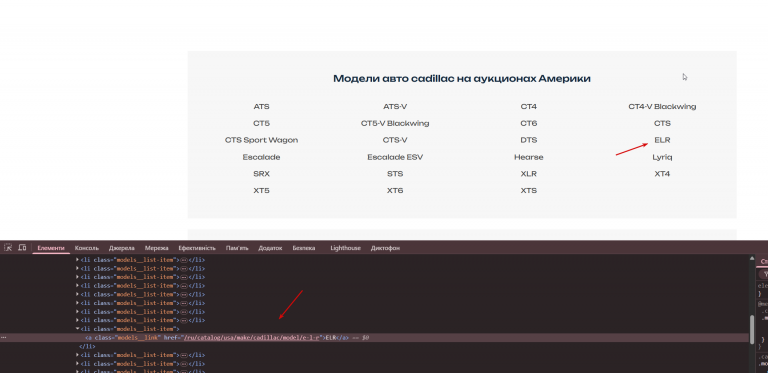Switch to the Lighthouse tab
The image size is (768, 373).
click(x=345, y=248)
